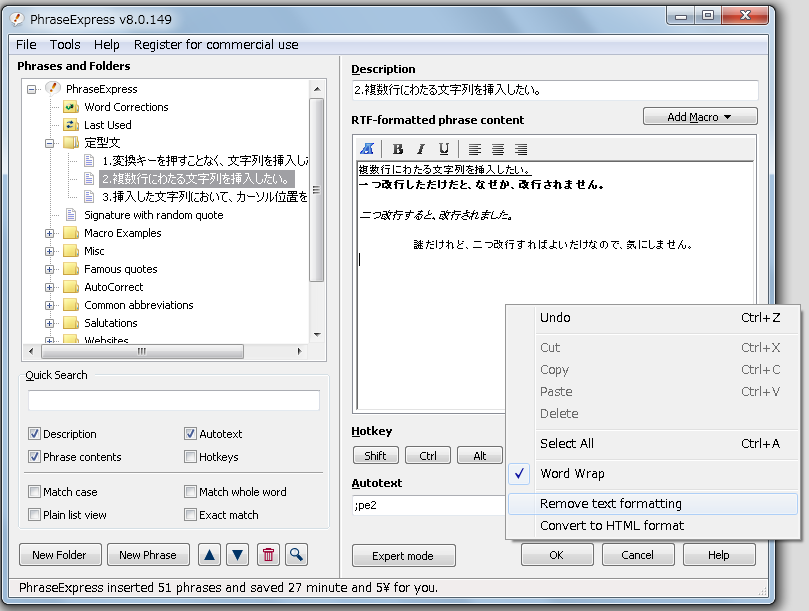Click the magnifier search icon button

(296, 555)
